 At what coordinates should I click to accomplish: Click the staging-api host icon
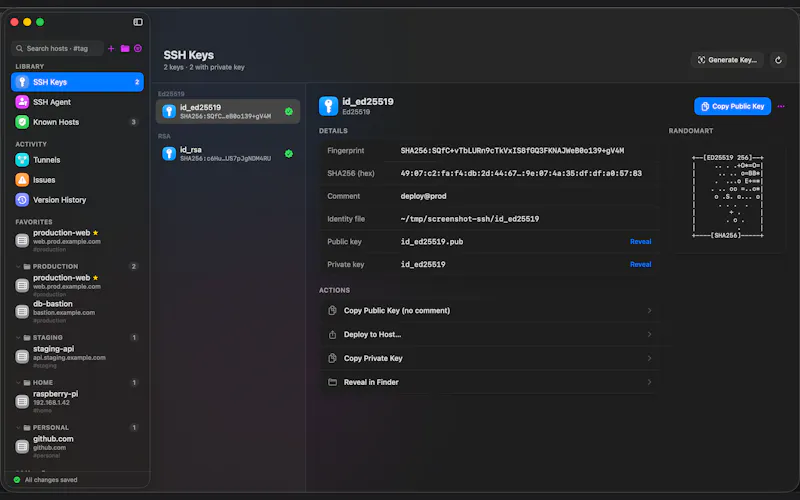click(22, 357)
